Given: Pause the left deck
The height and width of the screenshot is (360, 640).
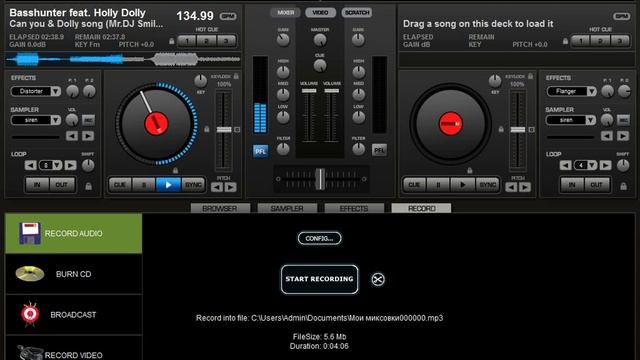Looking at the screenshot, I should click(x=144, y=185).
